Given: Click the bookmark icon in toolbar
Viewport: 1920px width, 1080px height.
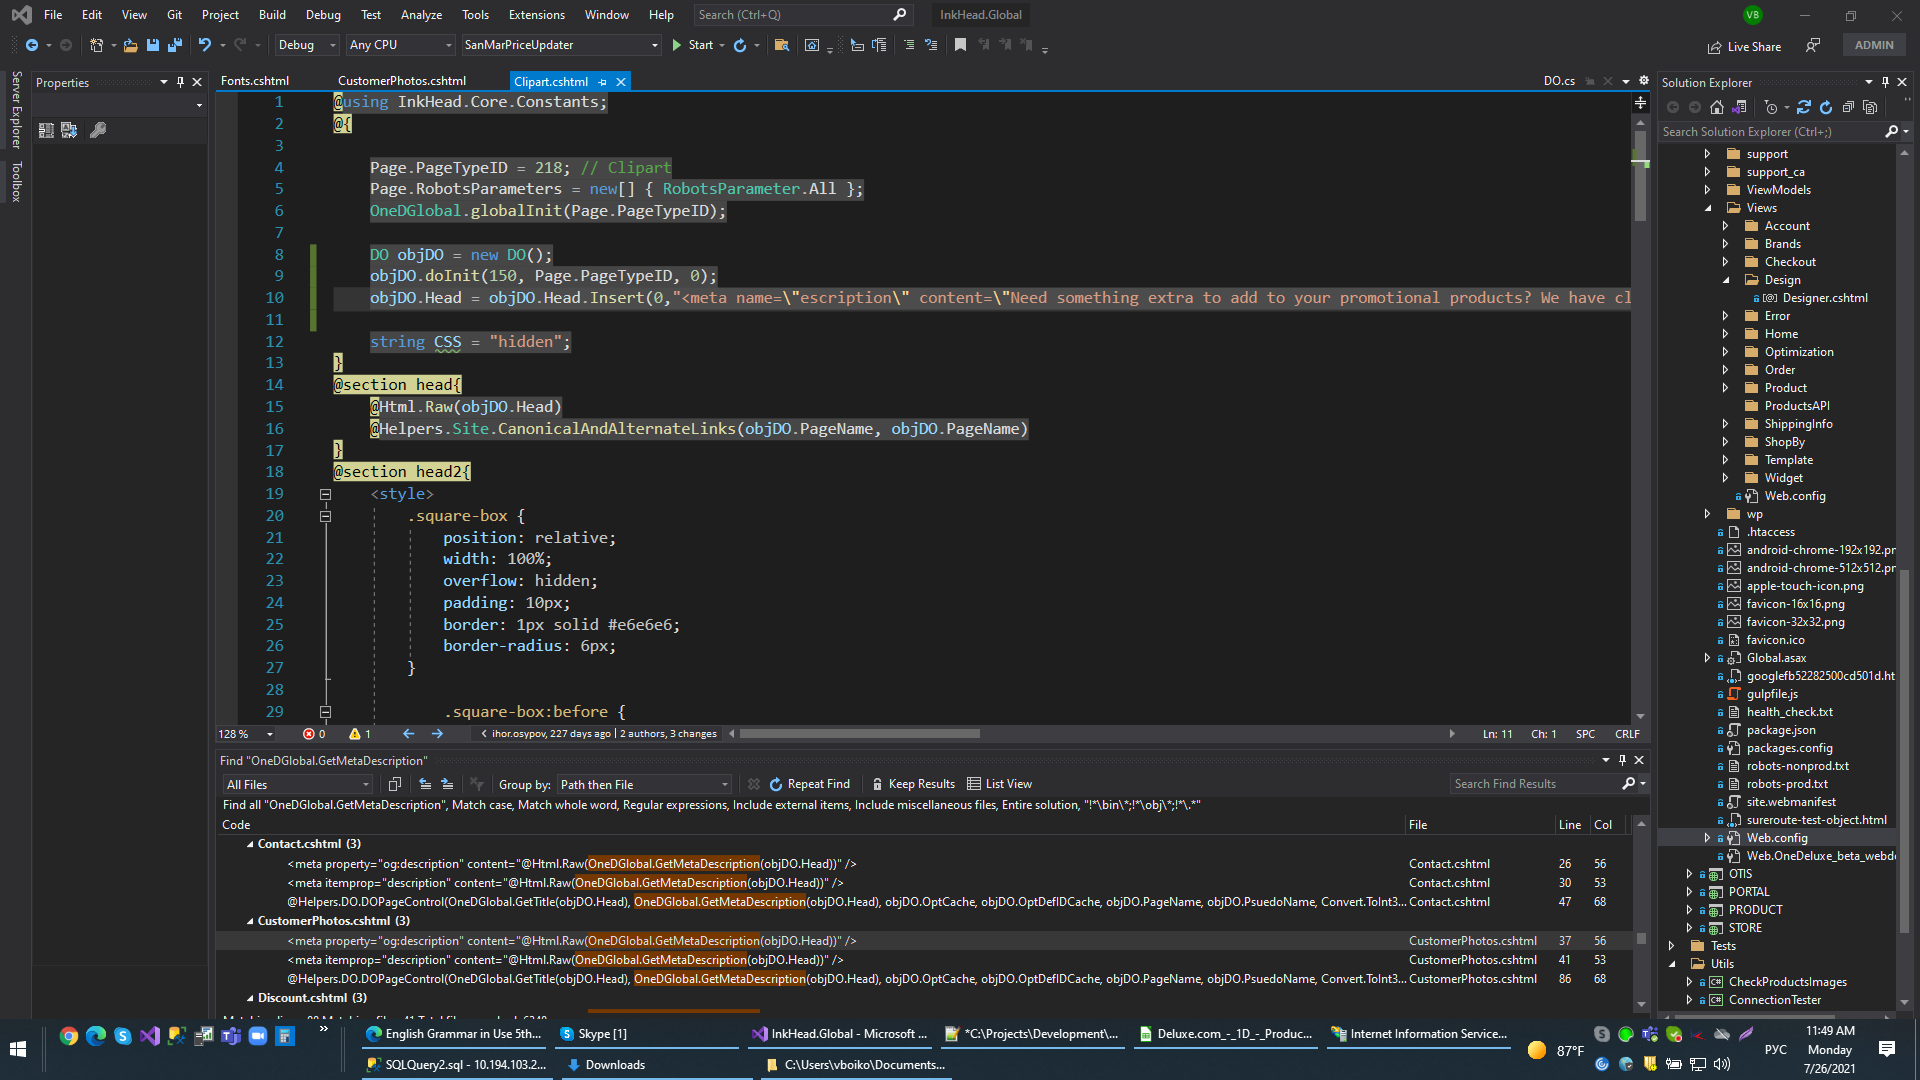Looking at the screenshot, I should (960, 45).
